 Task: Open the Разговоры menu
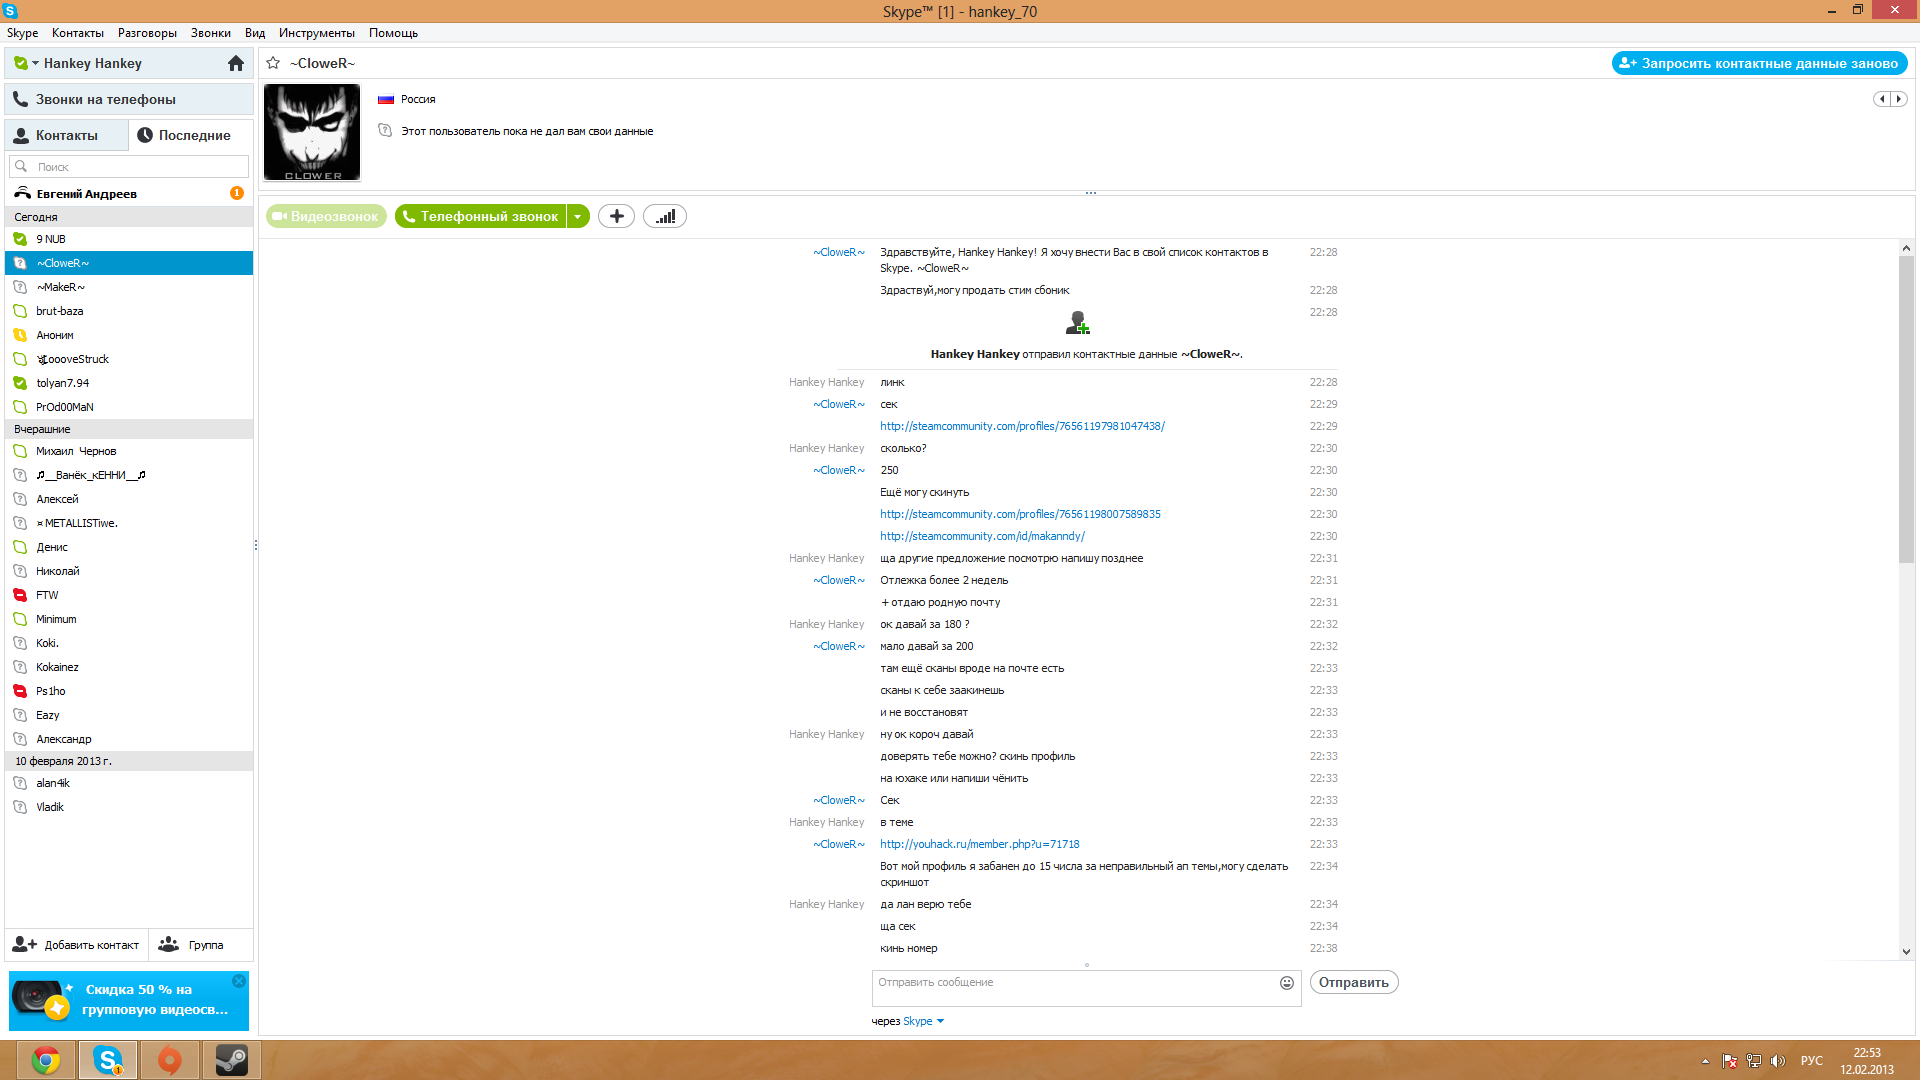pyautogui.click(x=147, y=33)
